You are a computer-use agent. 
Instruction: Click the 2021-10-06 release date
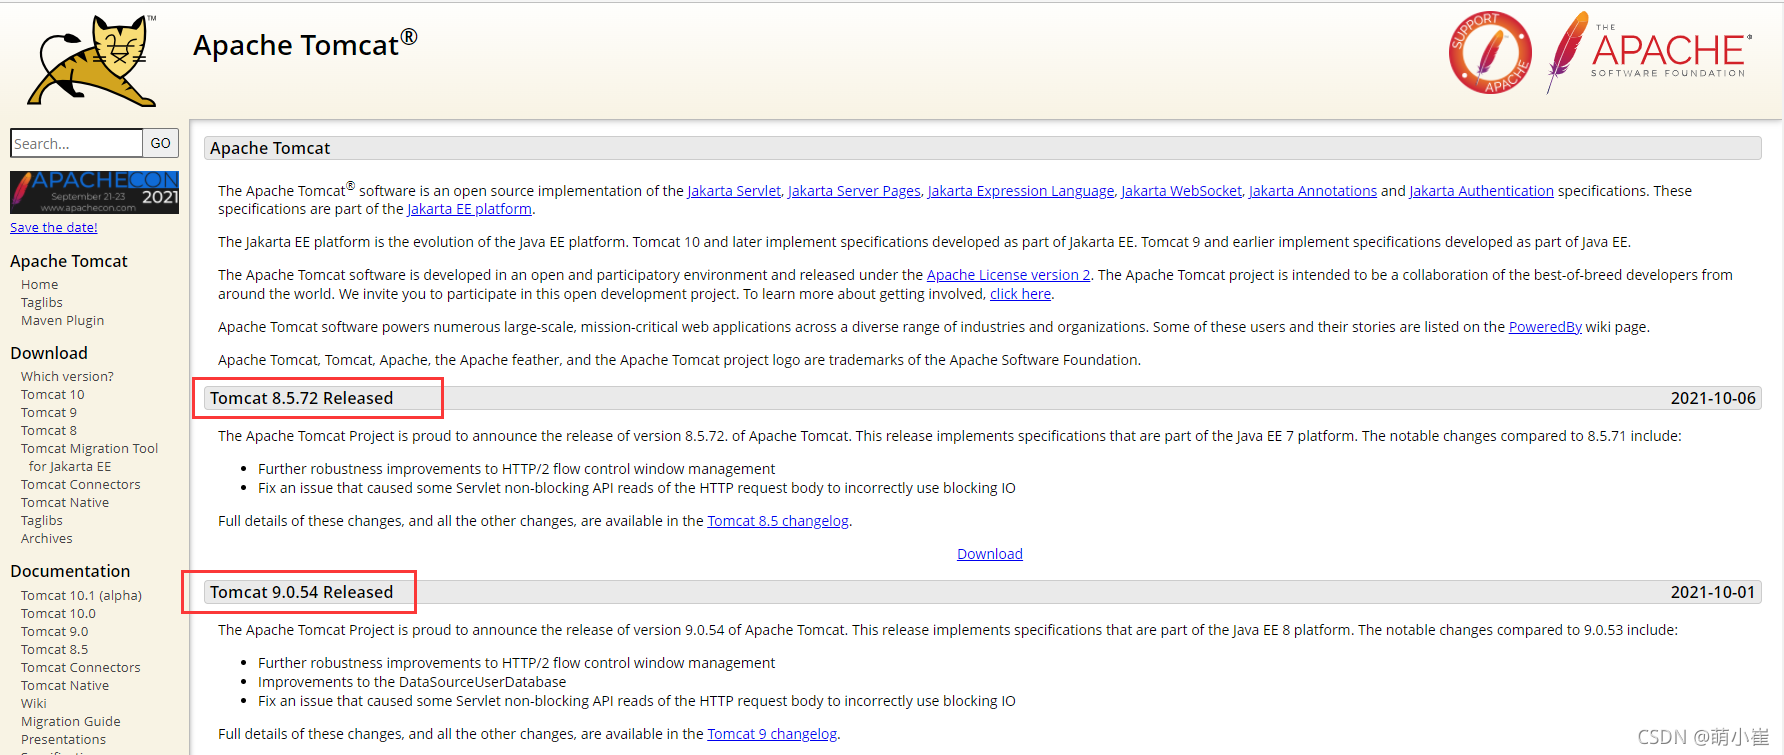pos(1713,398)
